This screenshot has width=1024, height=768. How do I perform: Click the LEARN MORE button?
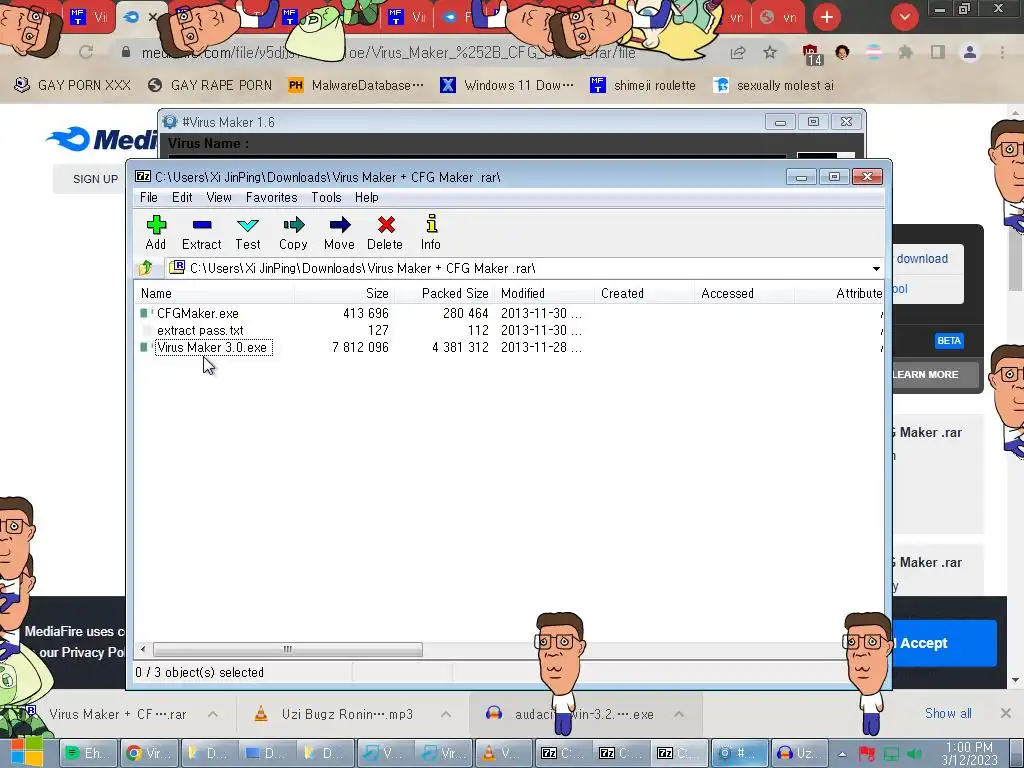[935, 374]
